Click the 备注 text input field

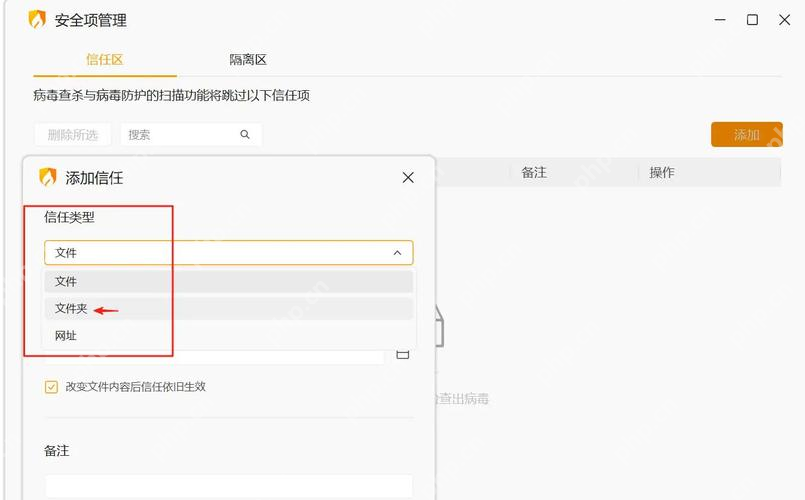click(x=228, y=486)
